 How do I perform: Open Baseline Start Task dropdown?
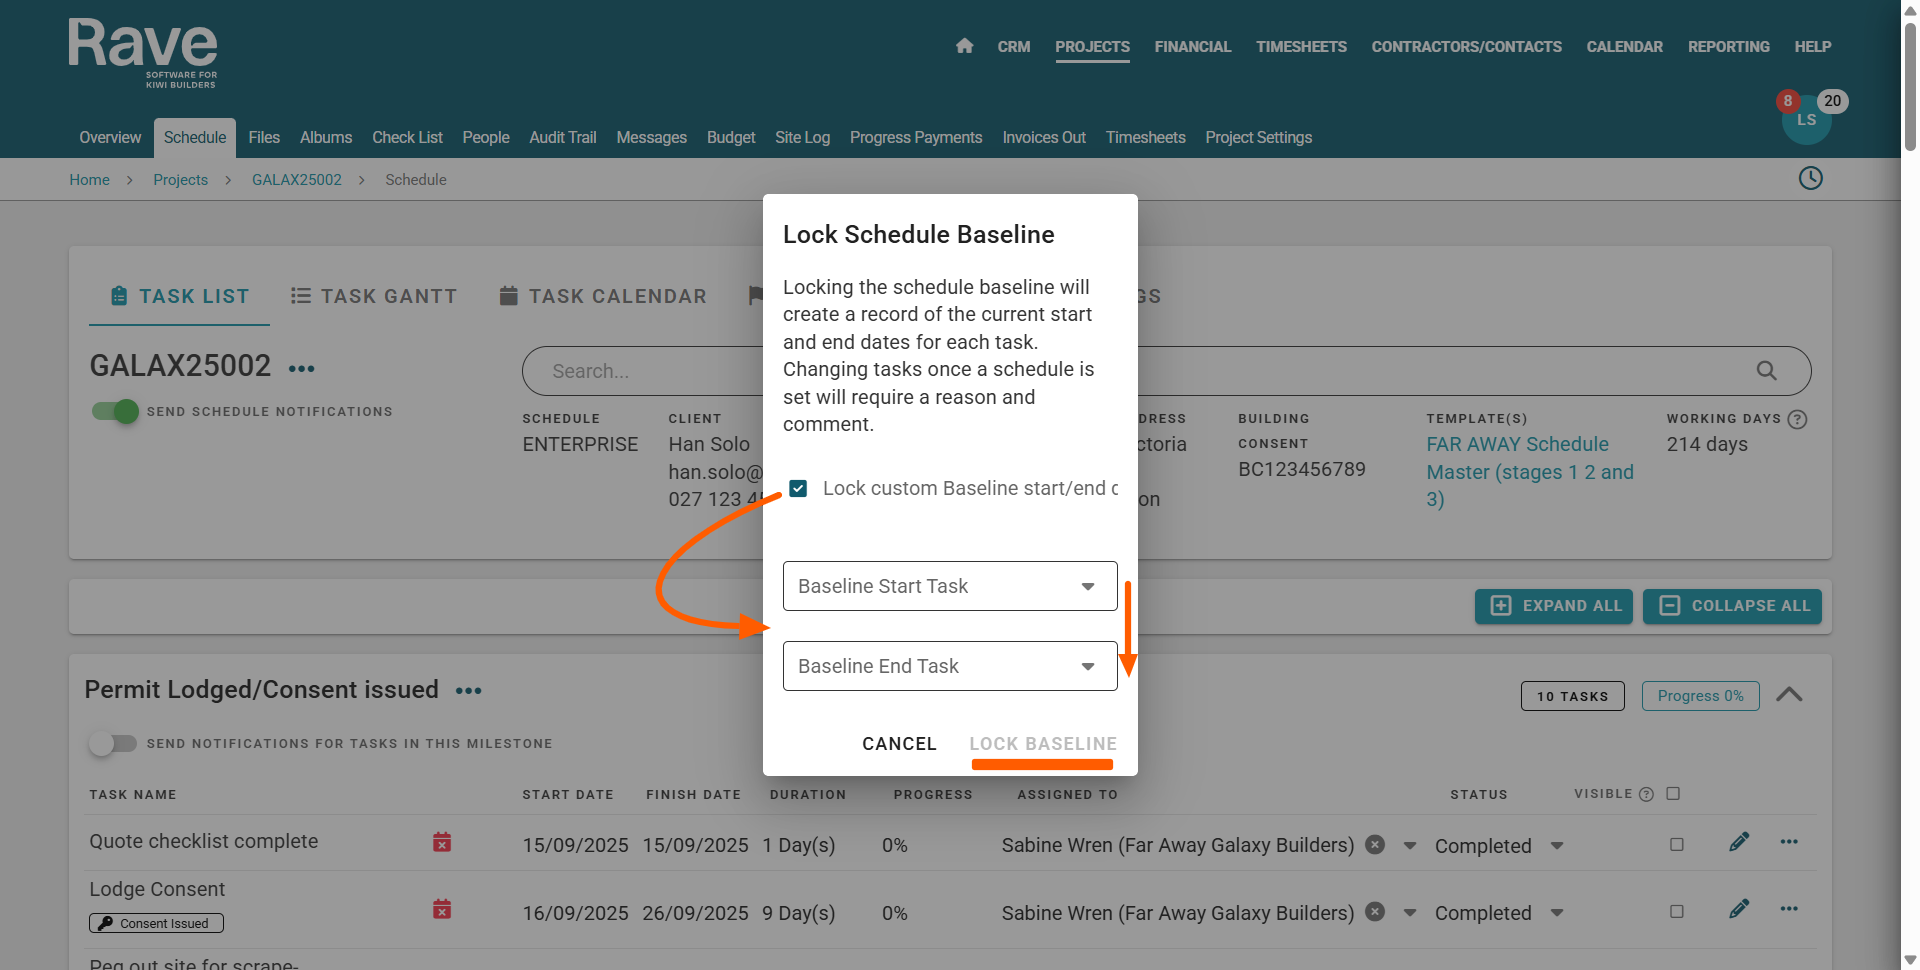tap(949, 586)
